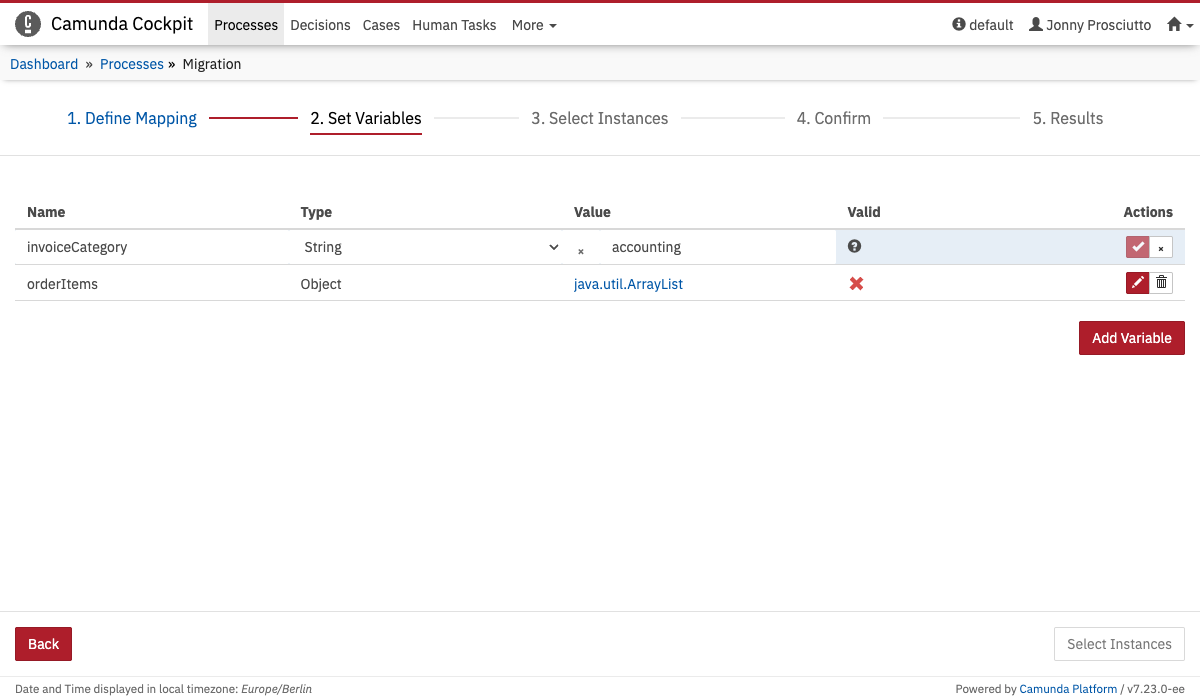Screen dimensions: 1200x700
Task: Confirm invoiceCategory edit with checkmark button
Action: pyautogui.click(x=1137, y=247)
